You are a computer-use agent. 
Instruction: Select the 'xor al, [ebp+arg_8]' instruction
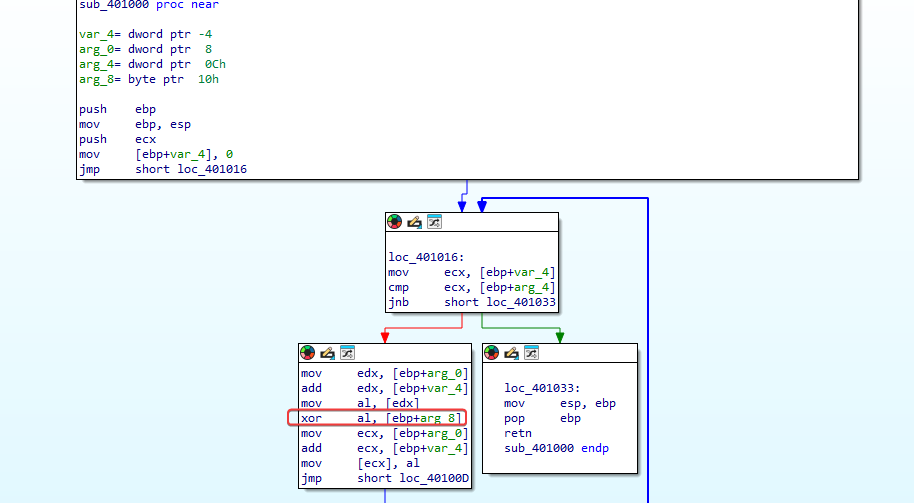point(381,418)
